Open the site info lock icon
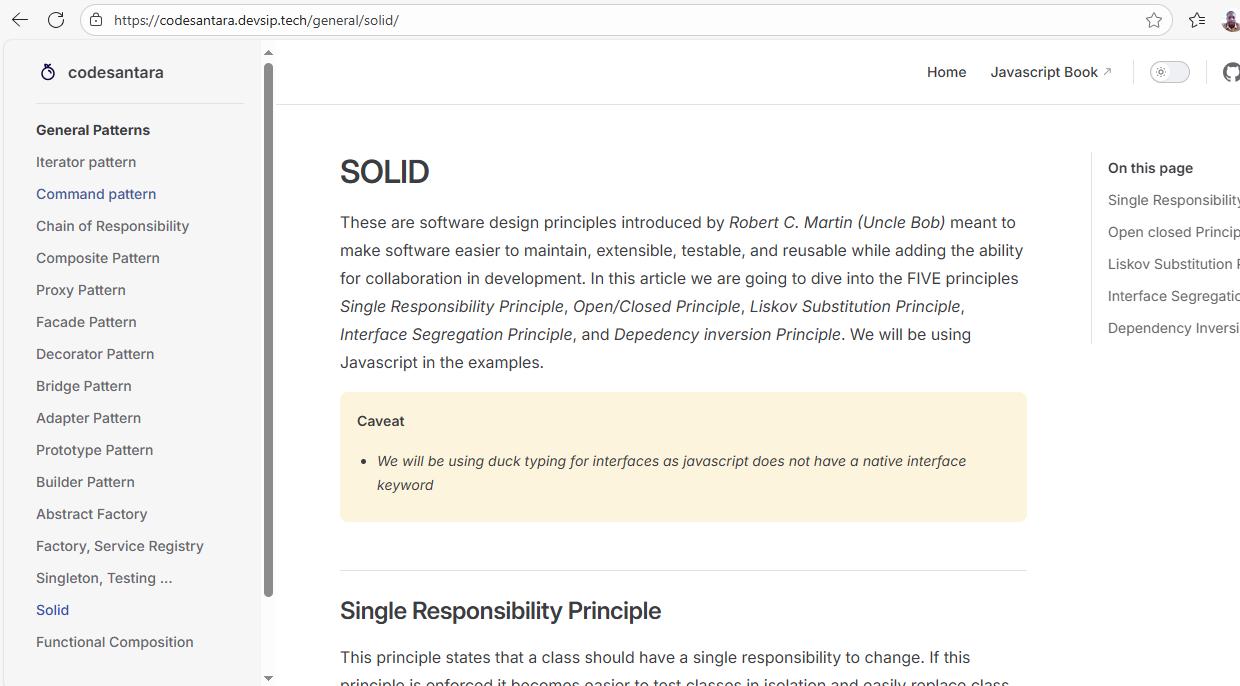The height and width of the screenshot is (686, 1240). (96, 20)
